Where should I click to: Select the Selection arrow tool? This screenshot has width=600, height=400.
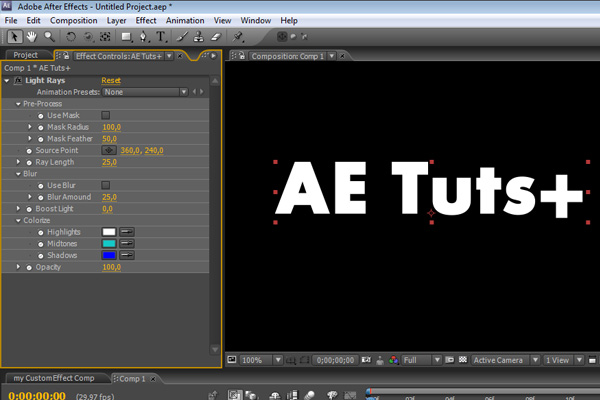pyautogui.click(x=15, y=37)
